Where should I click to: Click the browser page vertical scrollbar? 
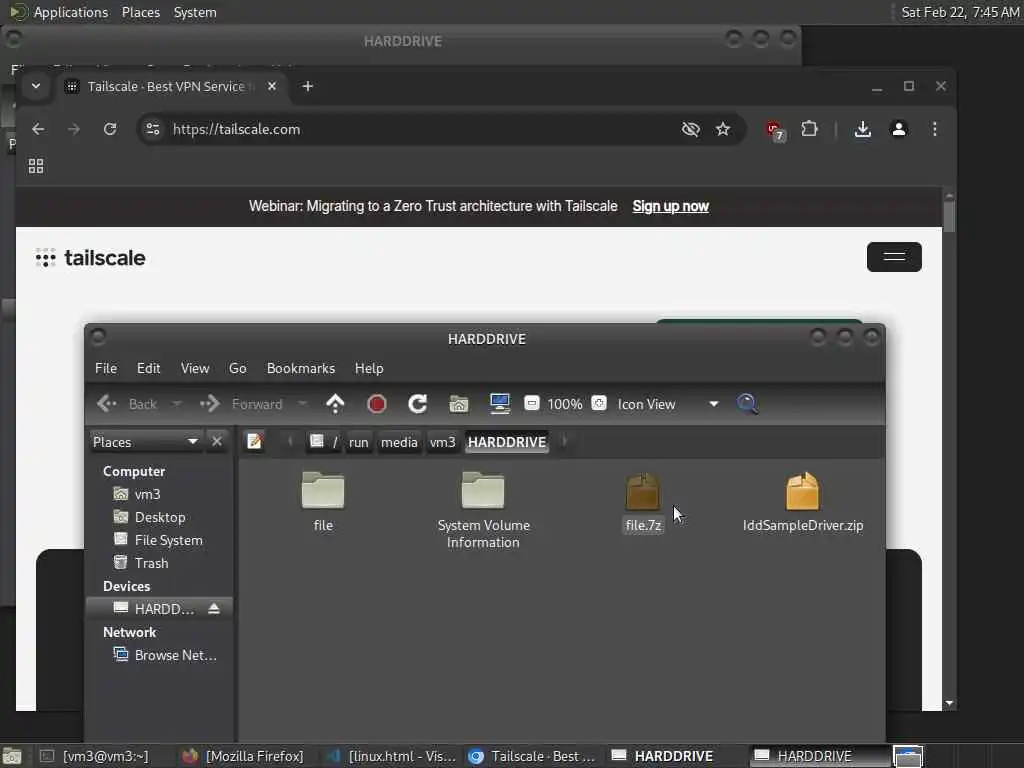(x=949, y=216)
